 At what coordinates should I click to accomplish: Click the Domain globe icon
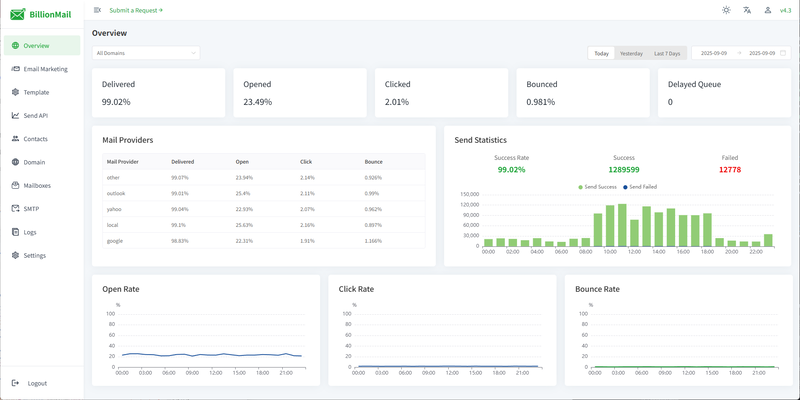point(15,162)
